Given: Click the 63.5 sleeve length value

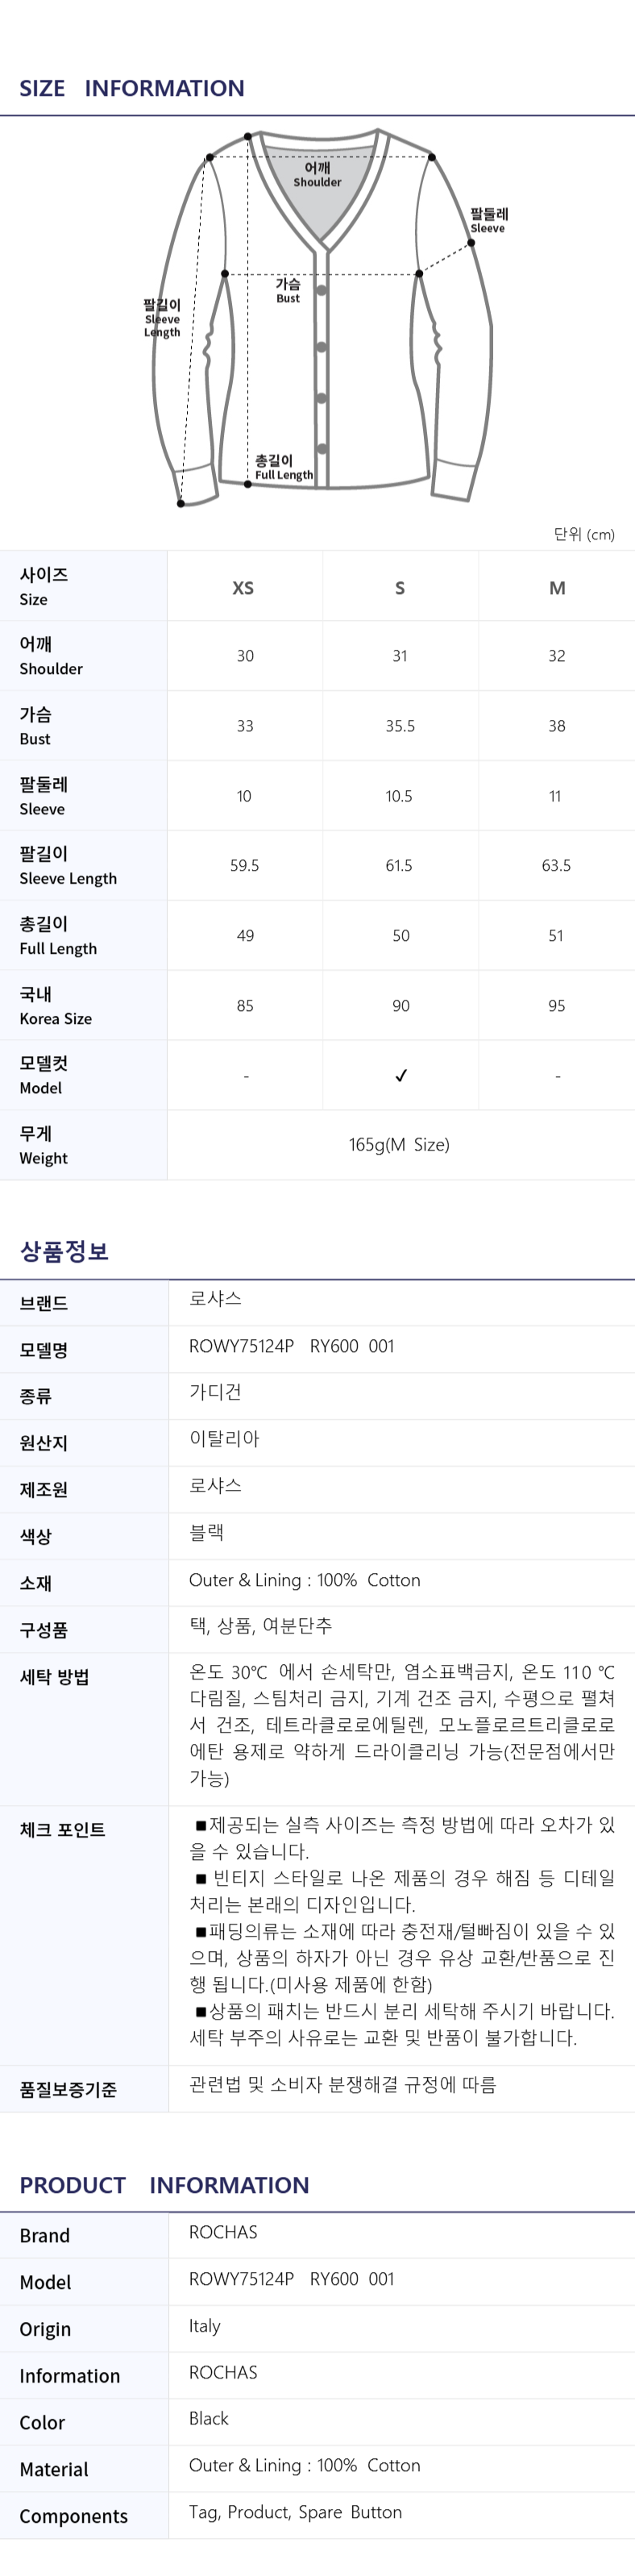Looking at the screenshot, I should coord(556,865).
